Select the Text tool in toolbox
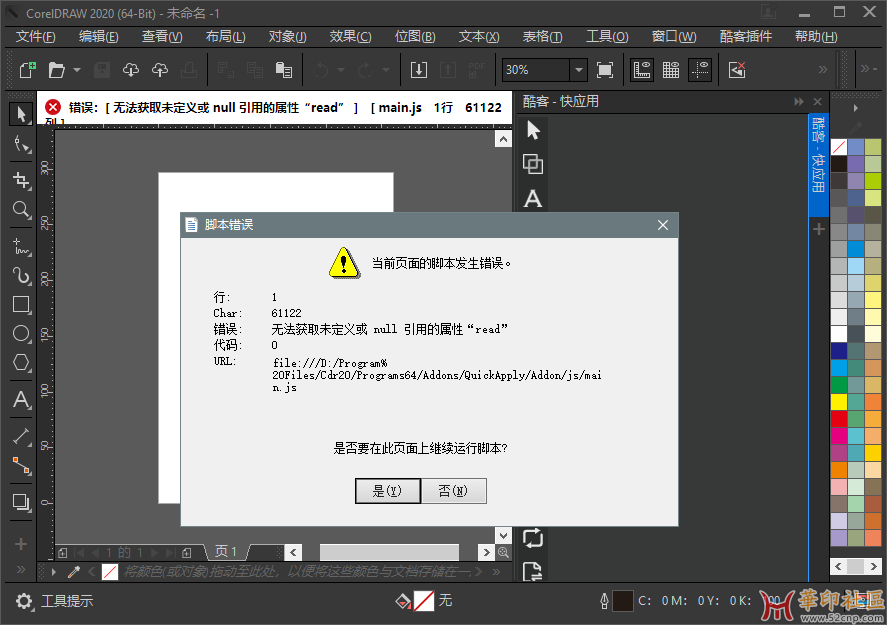The image size is (887, 625). point(21,400)
